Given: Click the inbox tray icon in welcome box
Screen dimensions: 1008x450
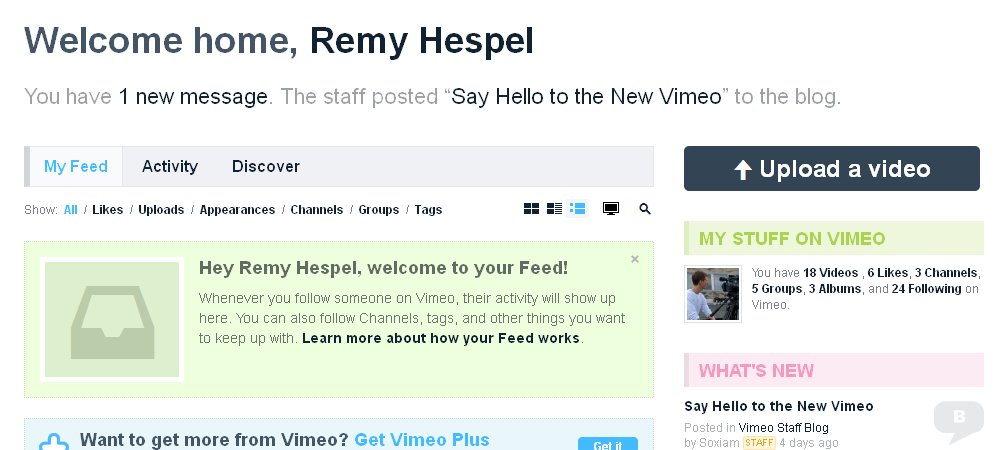Looking at the screenshot, I should pyautogui.click(x=112, y=319).
